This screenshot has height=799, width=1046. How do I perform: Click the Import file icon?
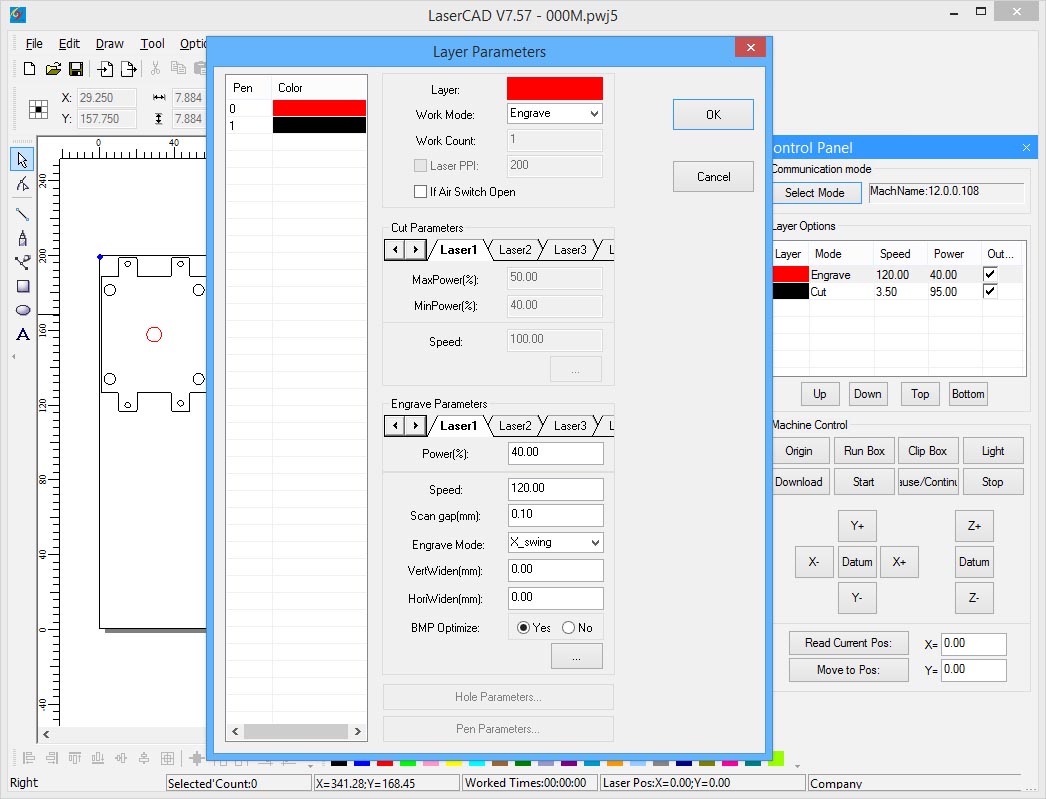tap(105, 69)
